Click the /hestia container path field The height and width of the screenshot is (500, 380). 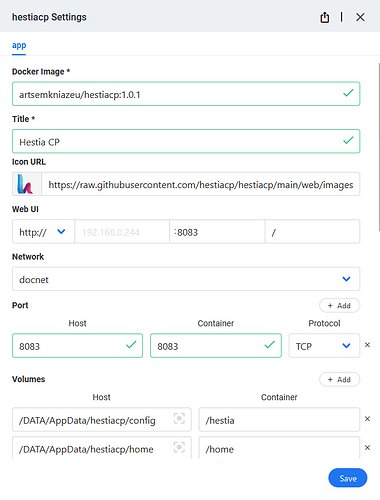279,420
